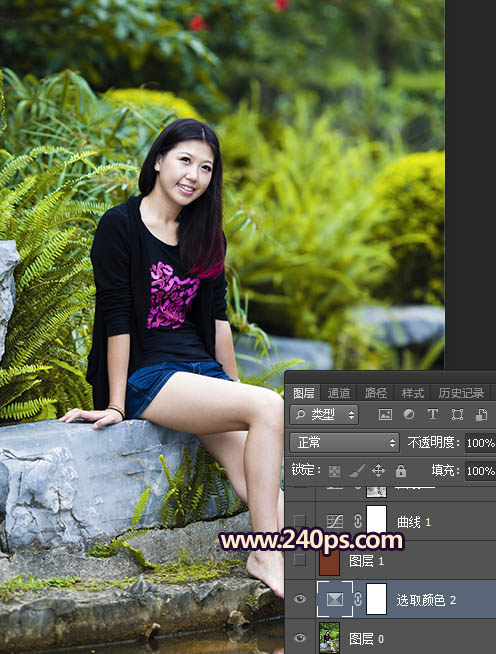Screen dimensions: 496x654
Task: Select the 图层 0 photo thumbnail
Action: pos(329,638)
